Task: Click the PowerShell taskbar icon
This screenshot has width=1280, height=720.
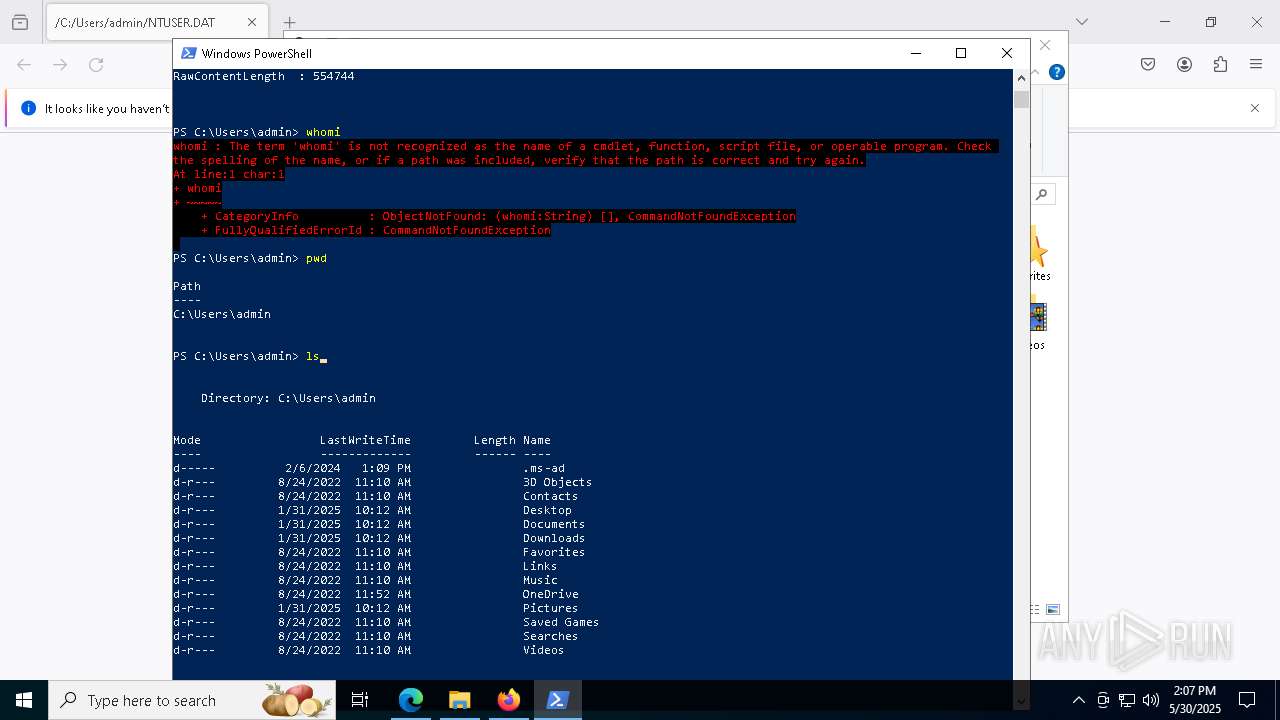Action: 557,700
